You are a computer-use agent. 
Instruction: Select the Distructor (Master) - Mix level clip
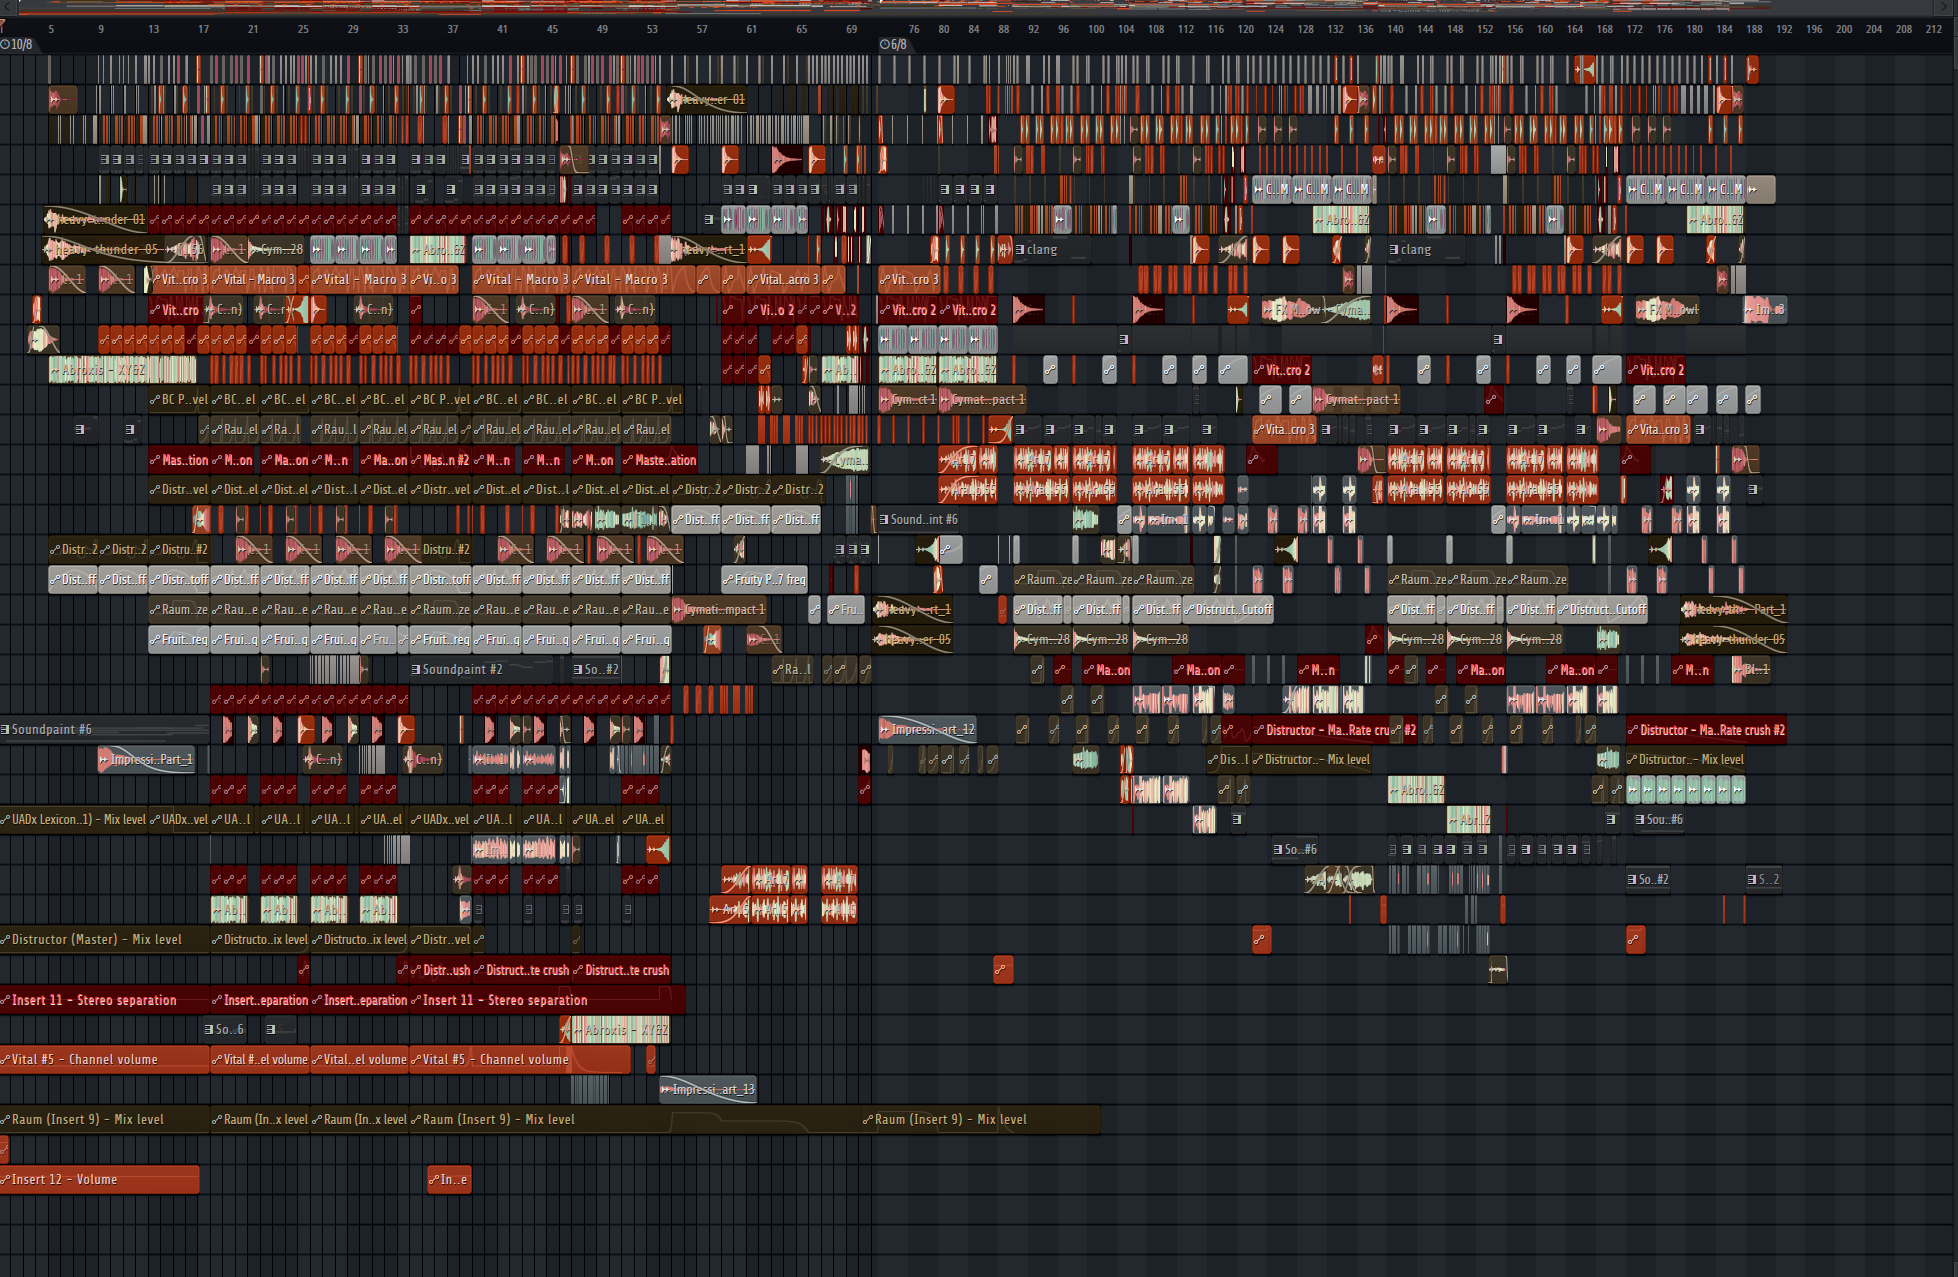point(100,940)
